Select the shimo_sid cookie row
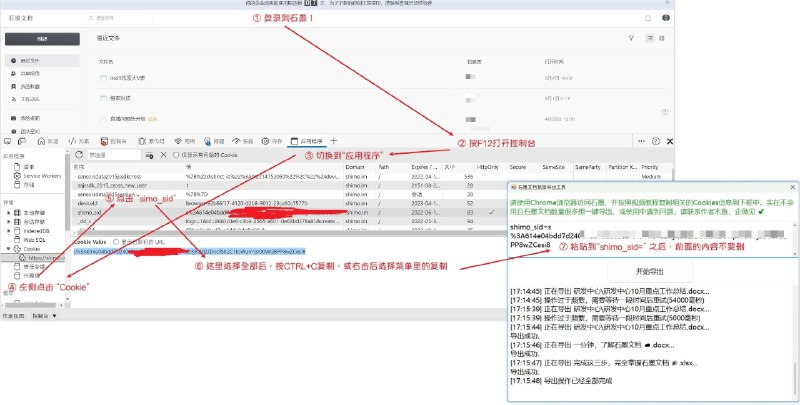The width and height of the screenshot is (800, 405). [x=288, y=212]
